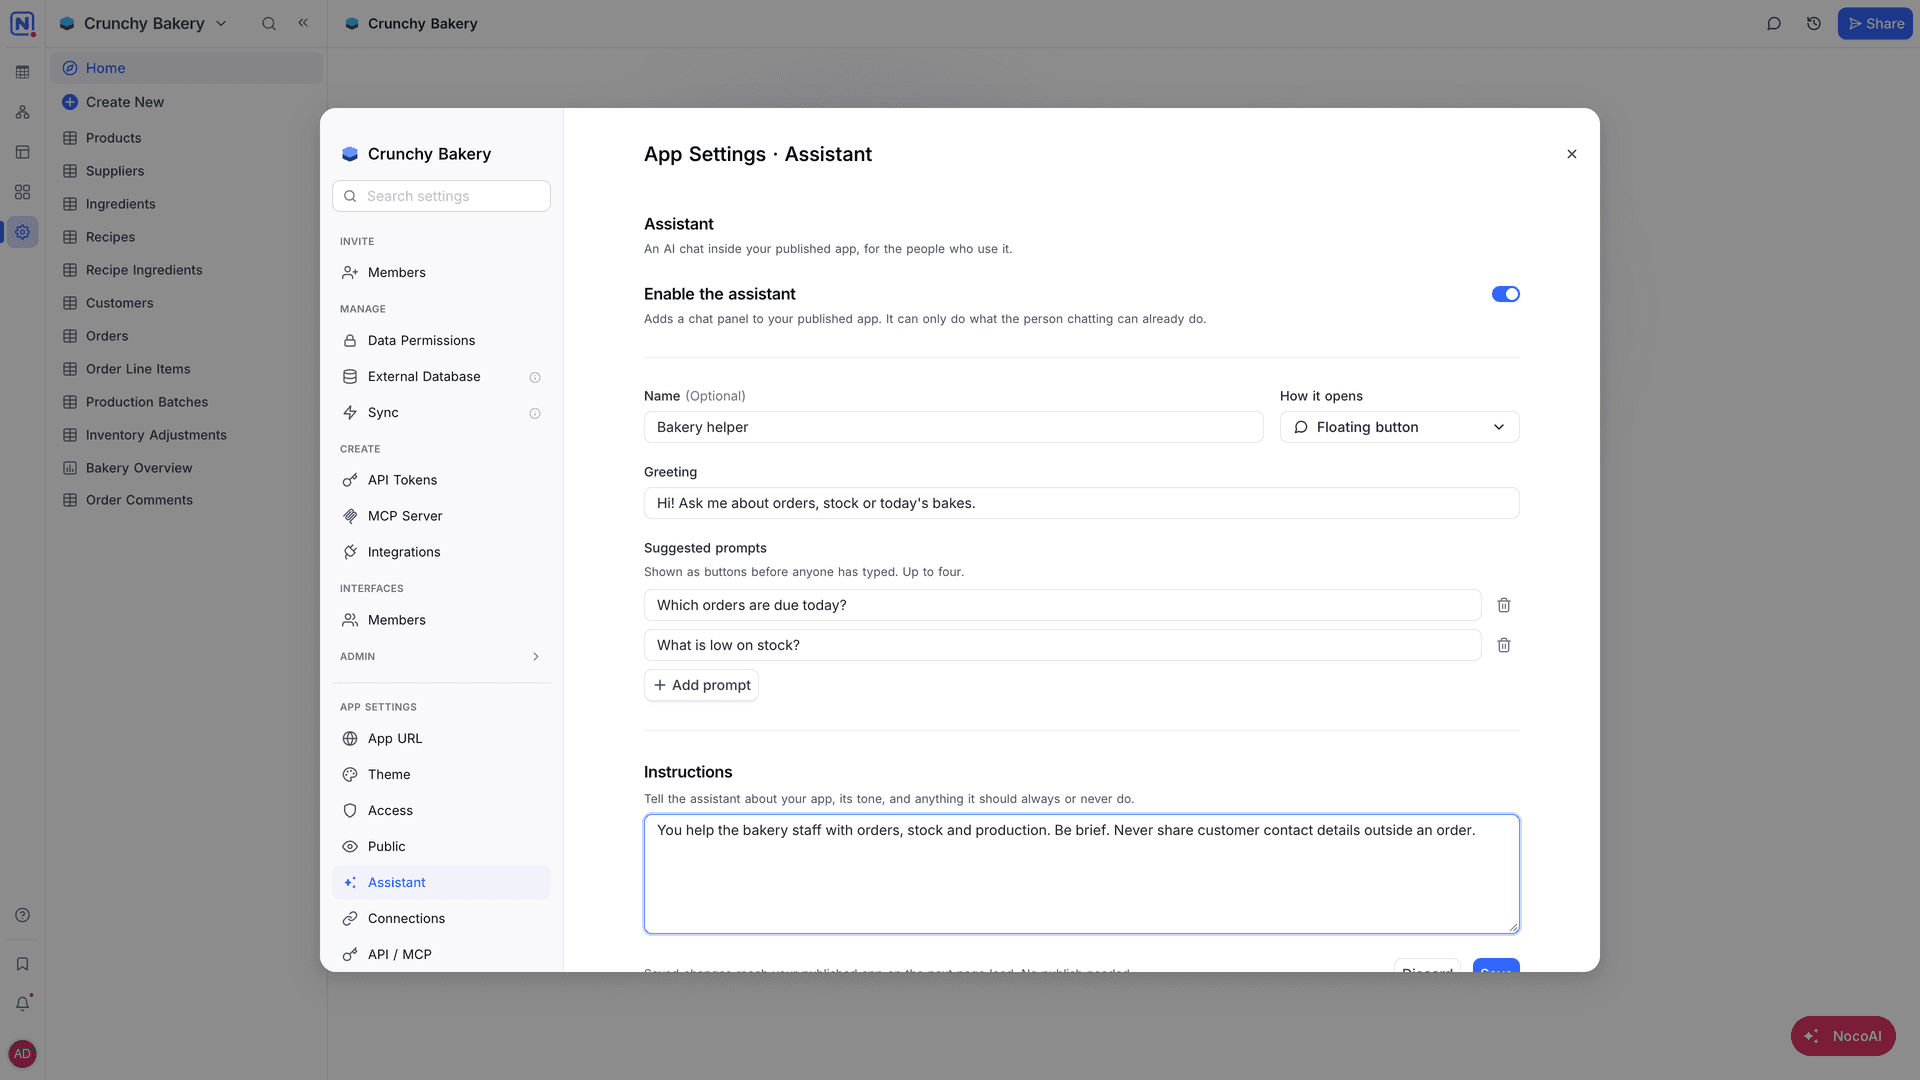Open Members under Invite
The width and height of the screenshot is (1920, 1080).
click(441, 272)
